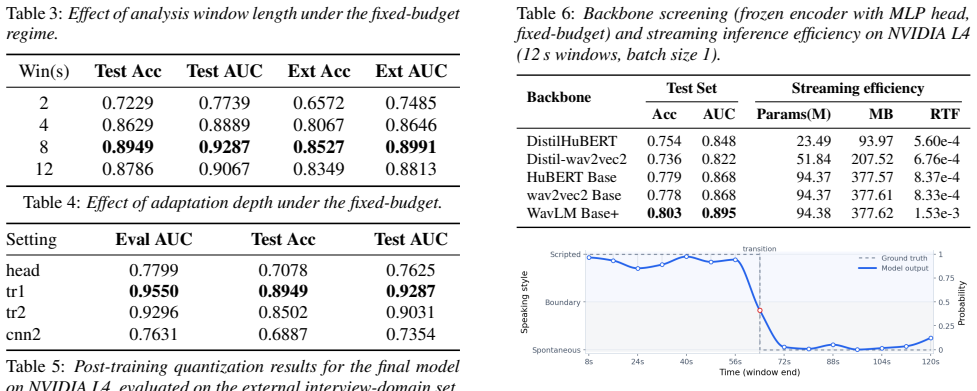Select the WavLM Base+ backbone row
This screenshot has width=977, height=391.
point(738,214)
